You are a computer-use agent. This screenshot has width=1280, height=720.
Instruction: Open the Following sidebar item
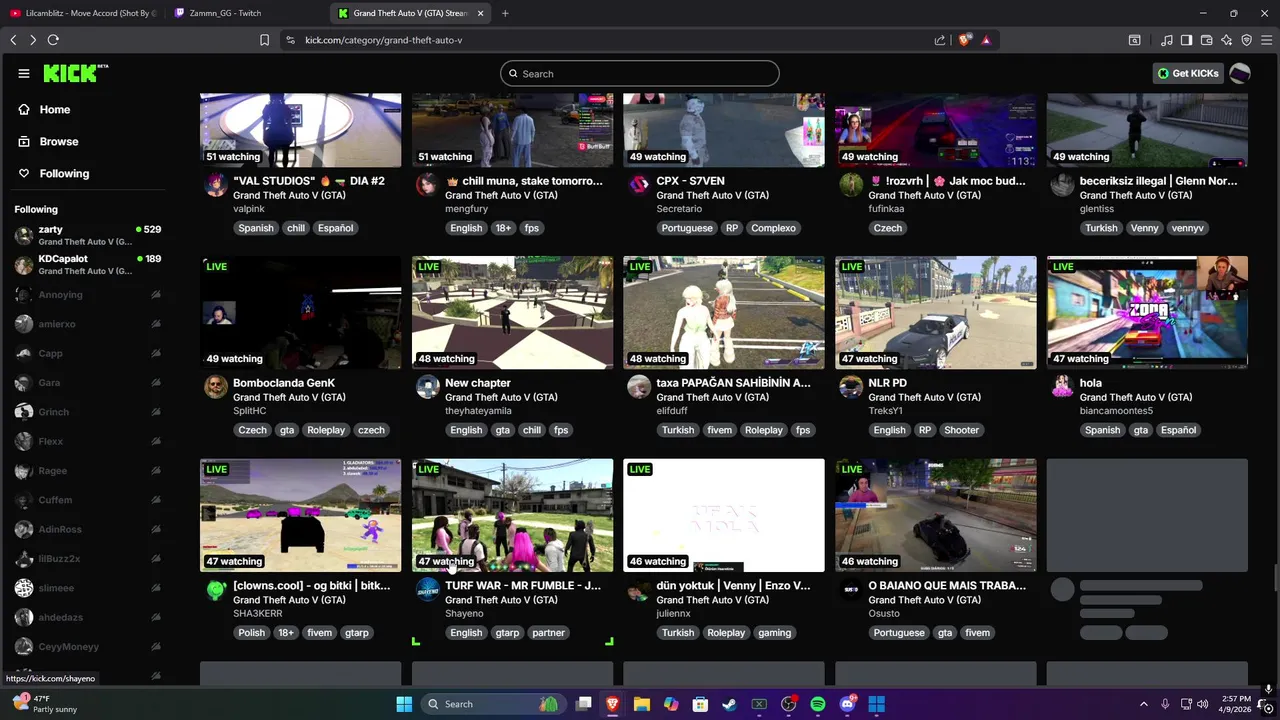pos(64,174)
